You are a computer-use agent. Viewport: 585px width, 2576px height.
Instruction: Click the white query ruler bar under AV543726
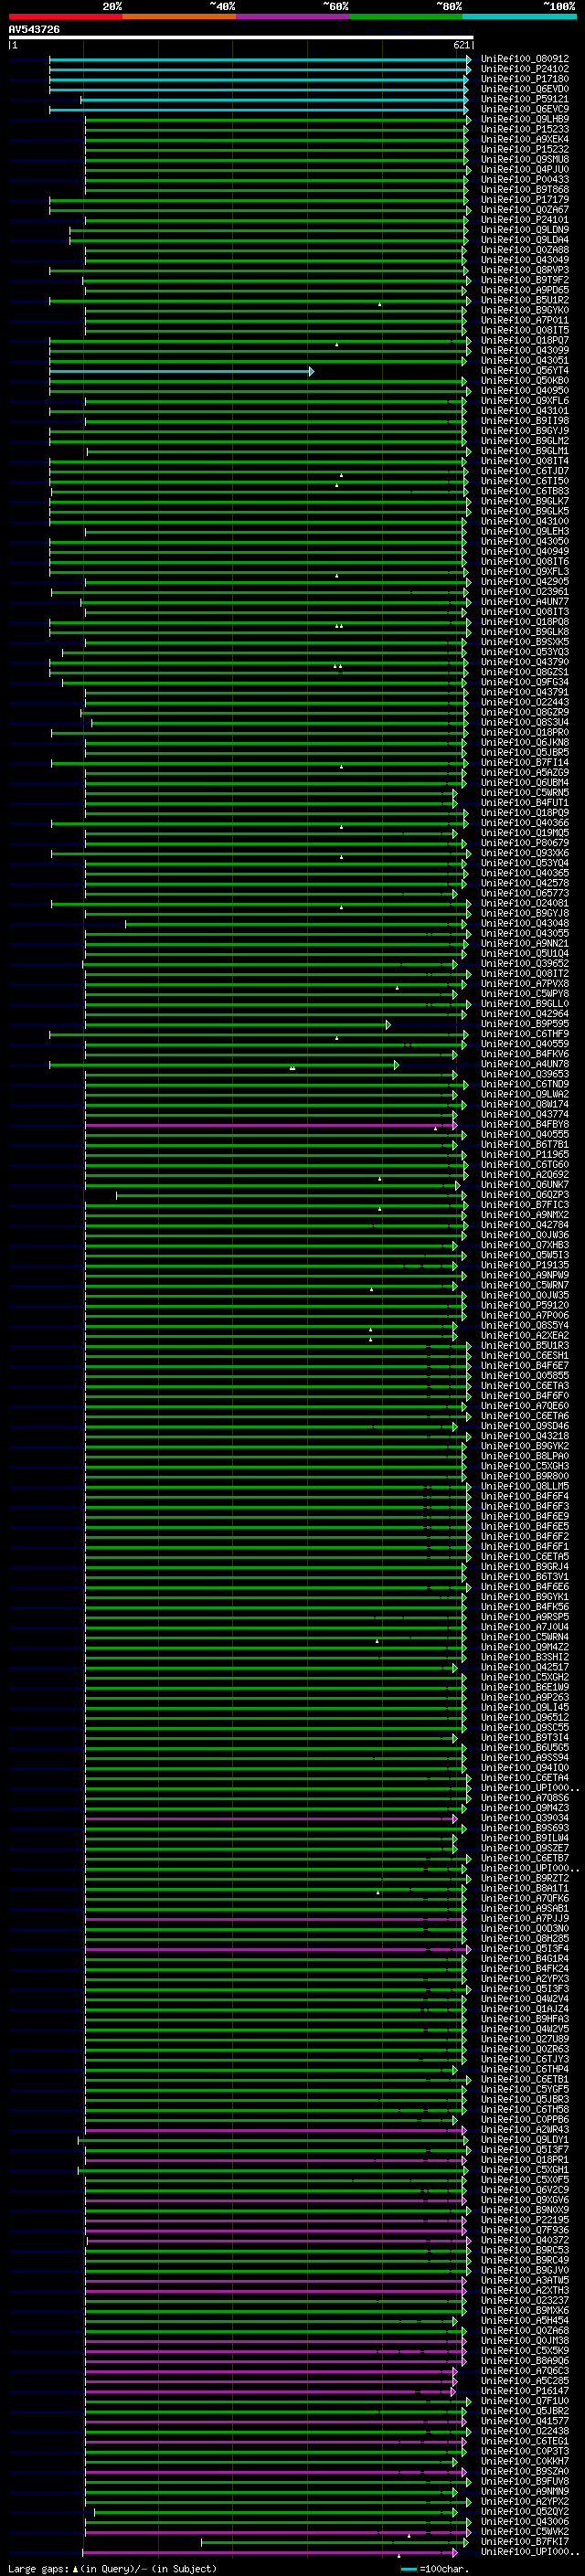pos(241,38)
